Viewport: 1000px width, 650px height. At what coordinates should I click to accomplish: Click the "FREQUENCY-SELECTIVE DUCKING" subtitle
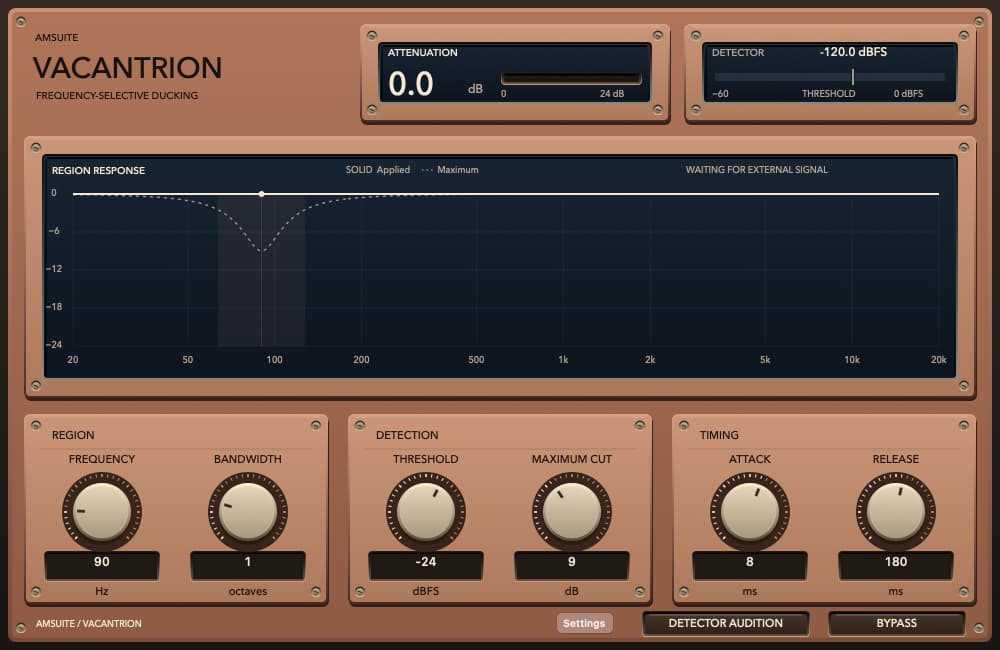[117, 96]
